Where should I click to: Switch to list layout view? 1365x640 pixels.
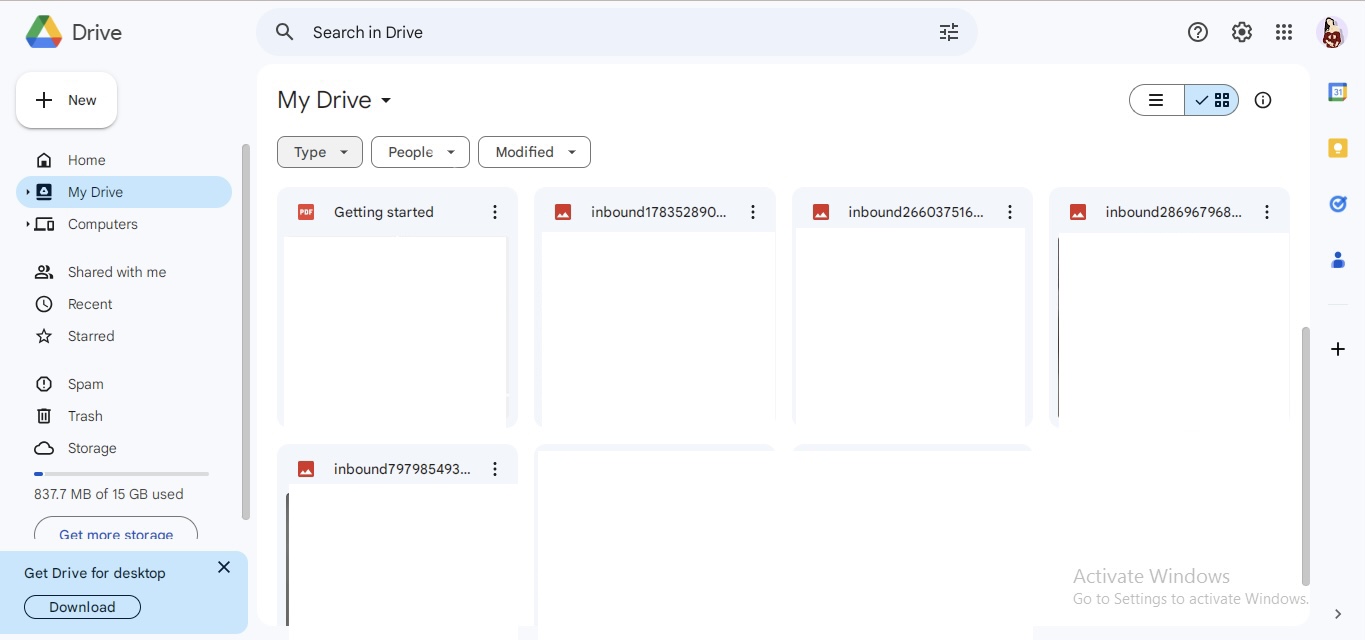click(x=1157, y=100)
